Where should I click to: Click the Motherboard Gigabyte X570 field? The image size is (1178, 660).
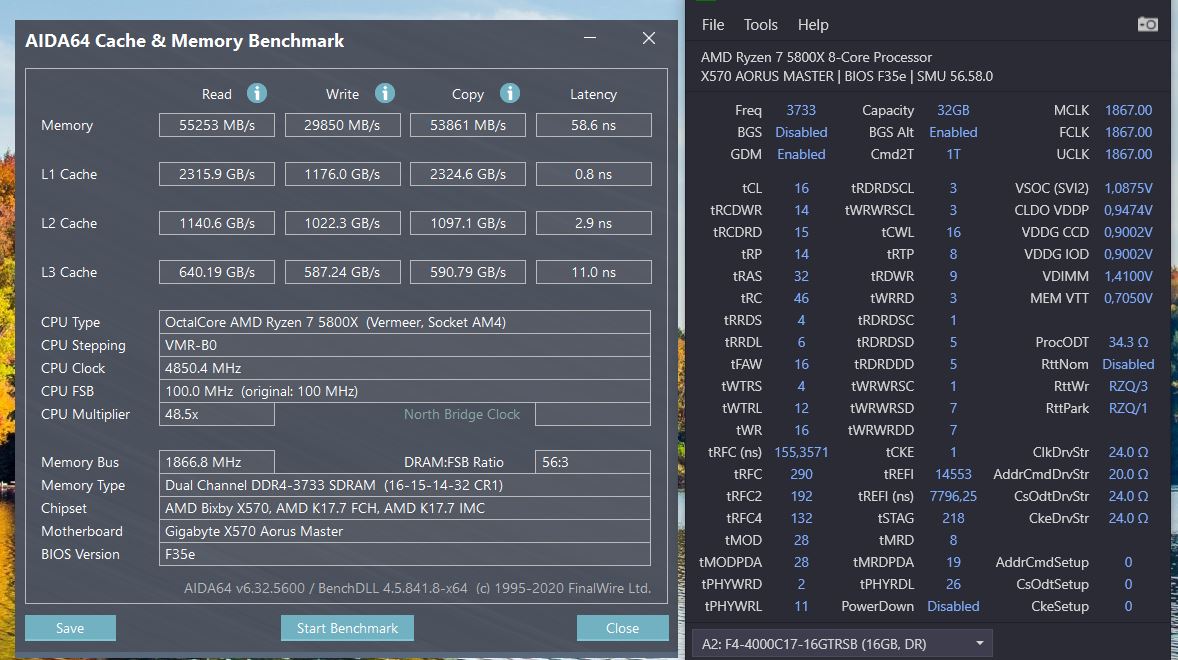coord(404,531)
